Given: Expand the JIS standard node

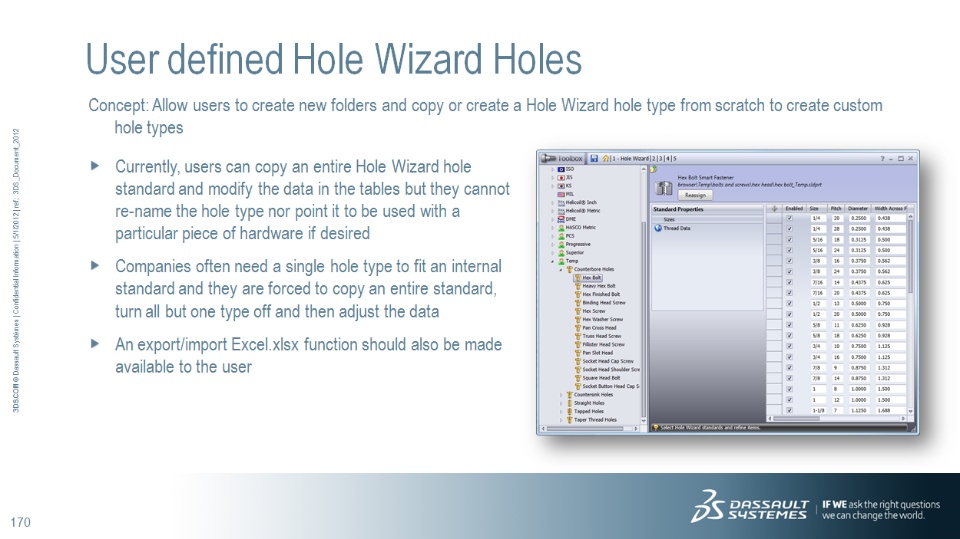Looking at the screenshot, I should point(553,178).
